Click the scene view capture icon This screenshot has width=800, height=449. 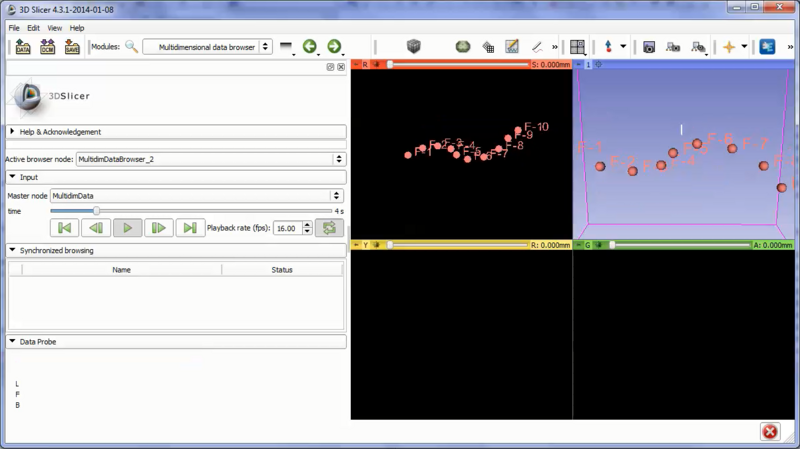tap(673, 47)
